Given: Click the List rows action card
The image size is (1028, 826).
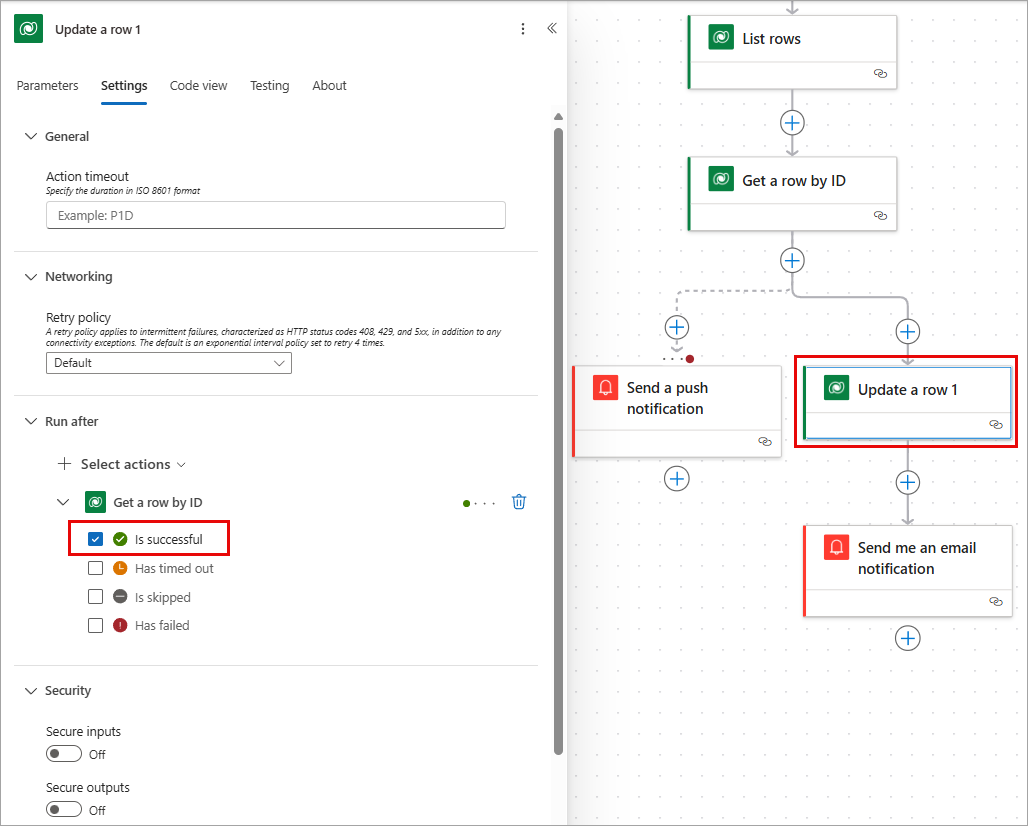Looking at the screenshot, I should [x=792, y=38].
